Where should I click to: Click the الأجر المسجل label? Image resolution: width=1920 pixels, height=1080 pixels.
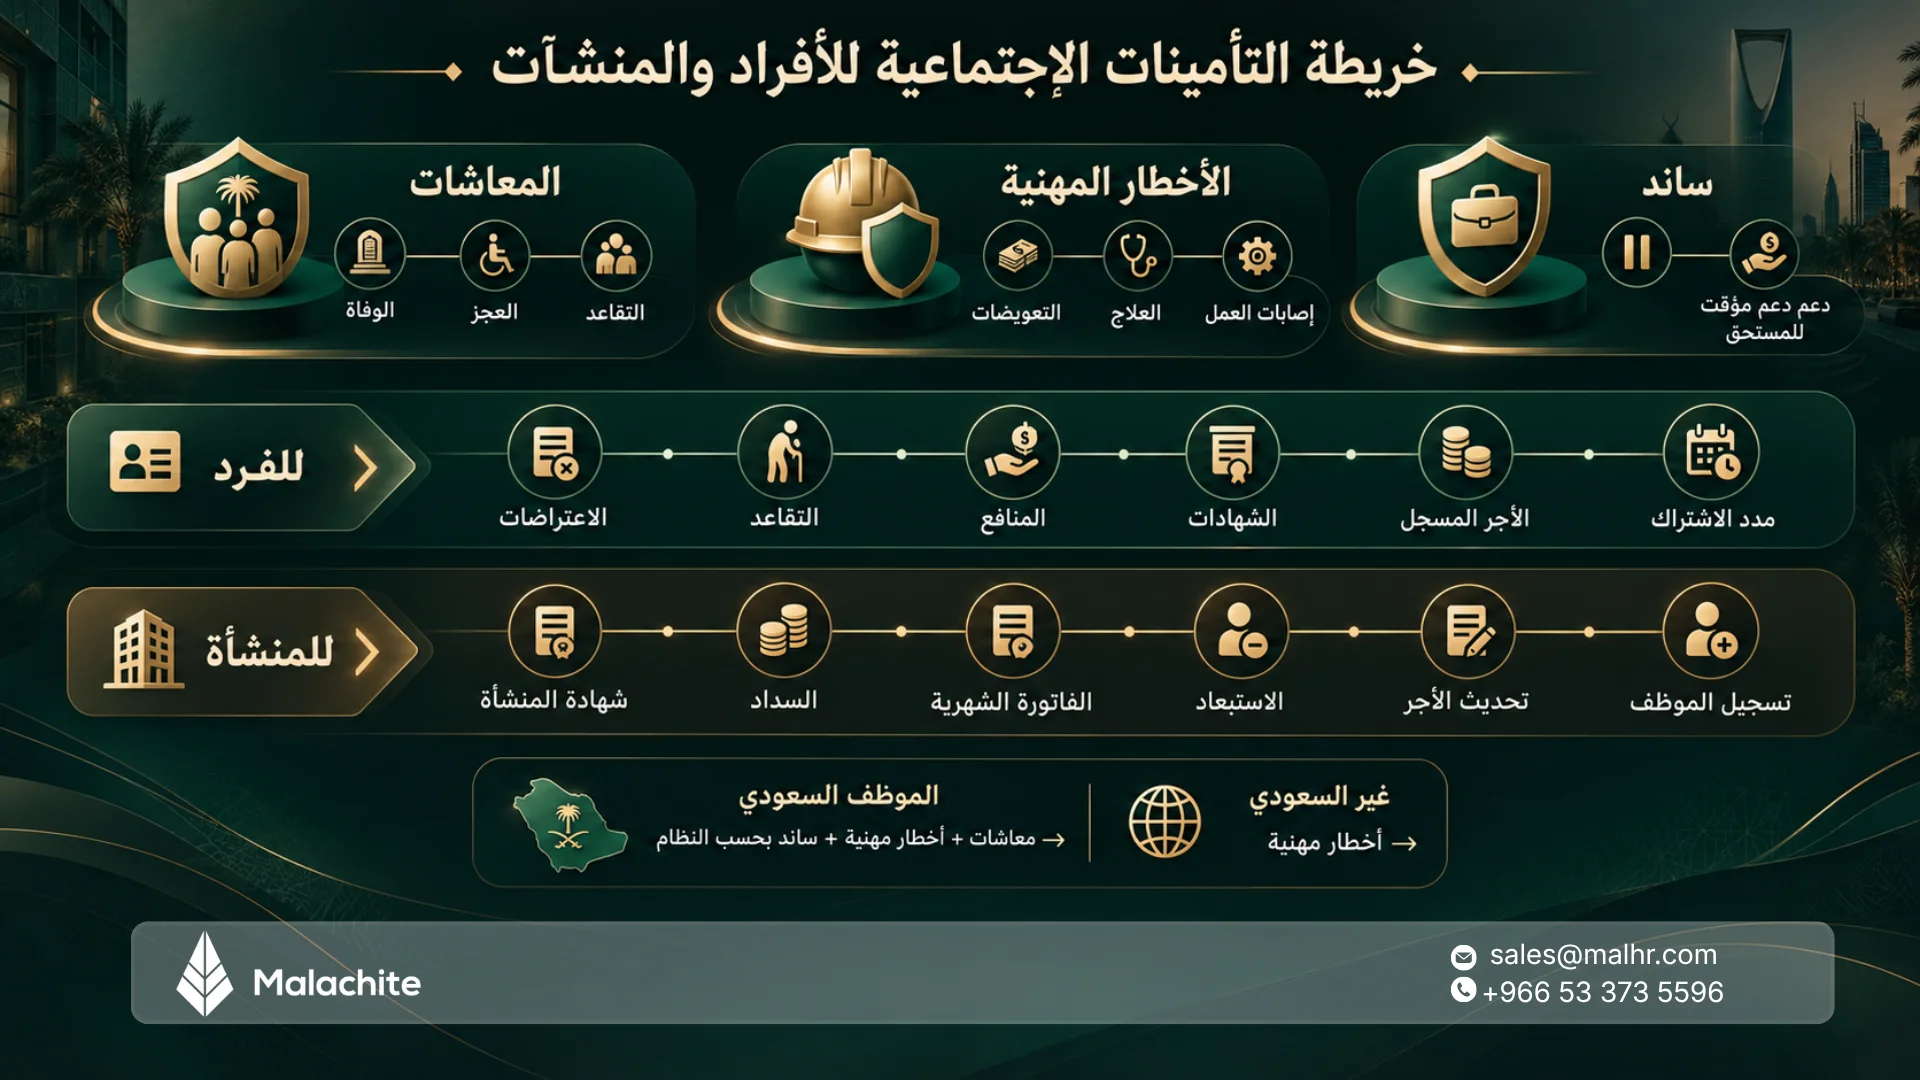coord(1465,518)
